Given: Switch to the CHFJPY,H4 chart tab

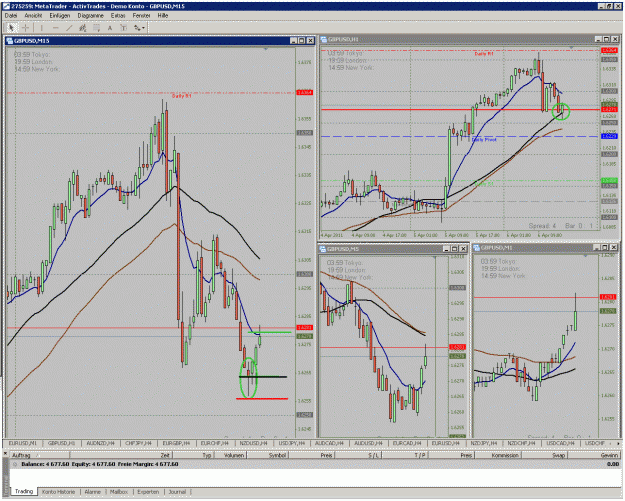Looking at the screenshot, I should (138, 443).
